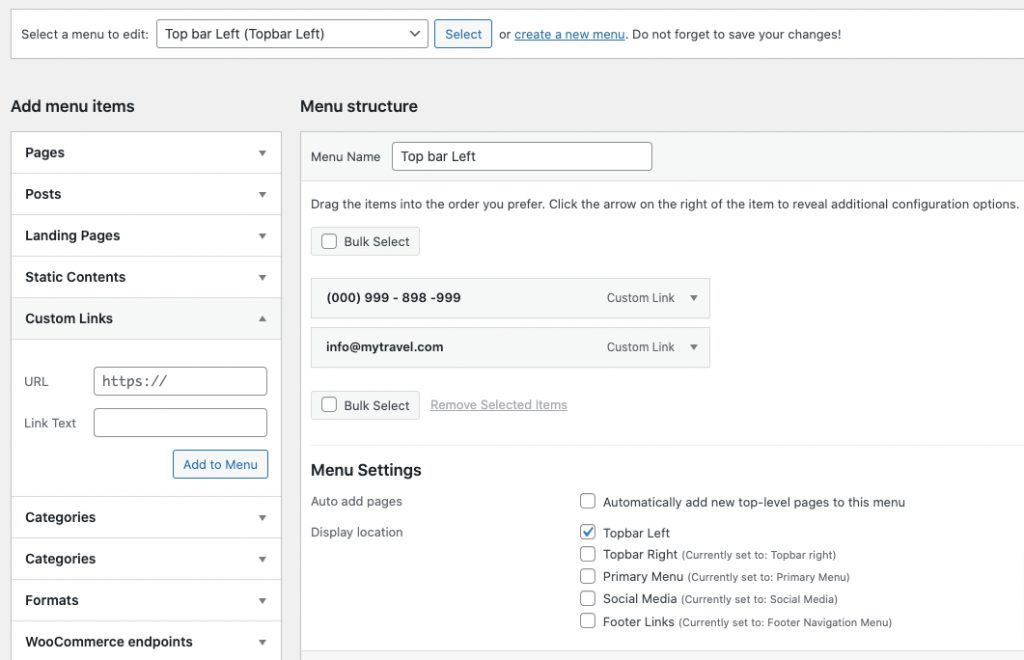This screenshot has width=1024, height=660.
Task: Check the Topbar Right display location
Action: pos(588,554)
